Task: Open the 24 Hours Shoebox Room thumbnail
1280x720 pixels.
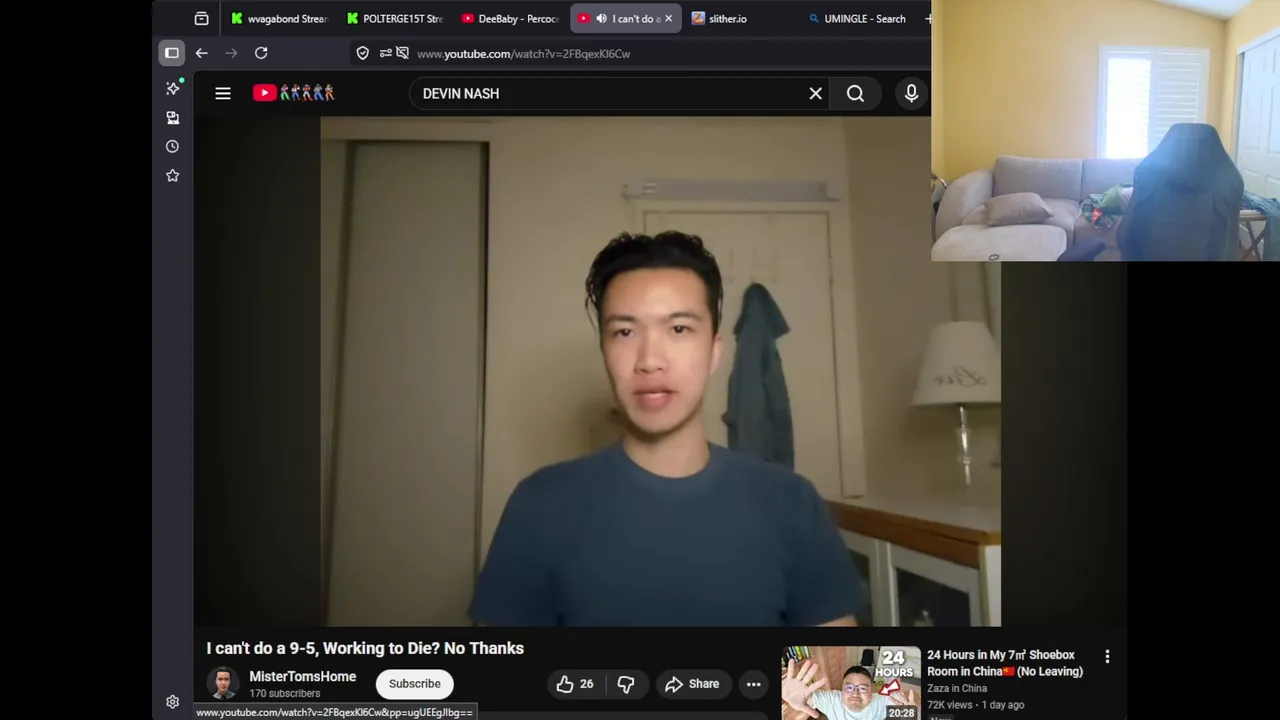Action: pyautogui.click(x=851, y=684)
